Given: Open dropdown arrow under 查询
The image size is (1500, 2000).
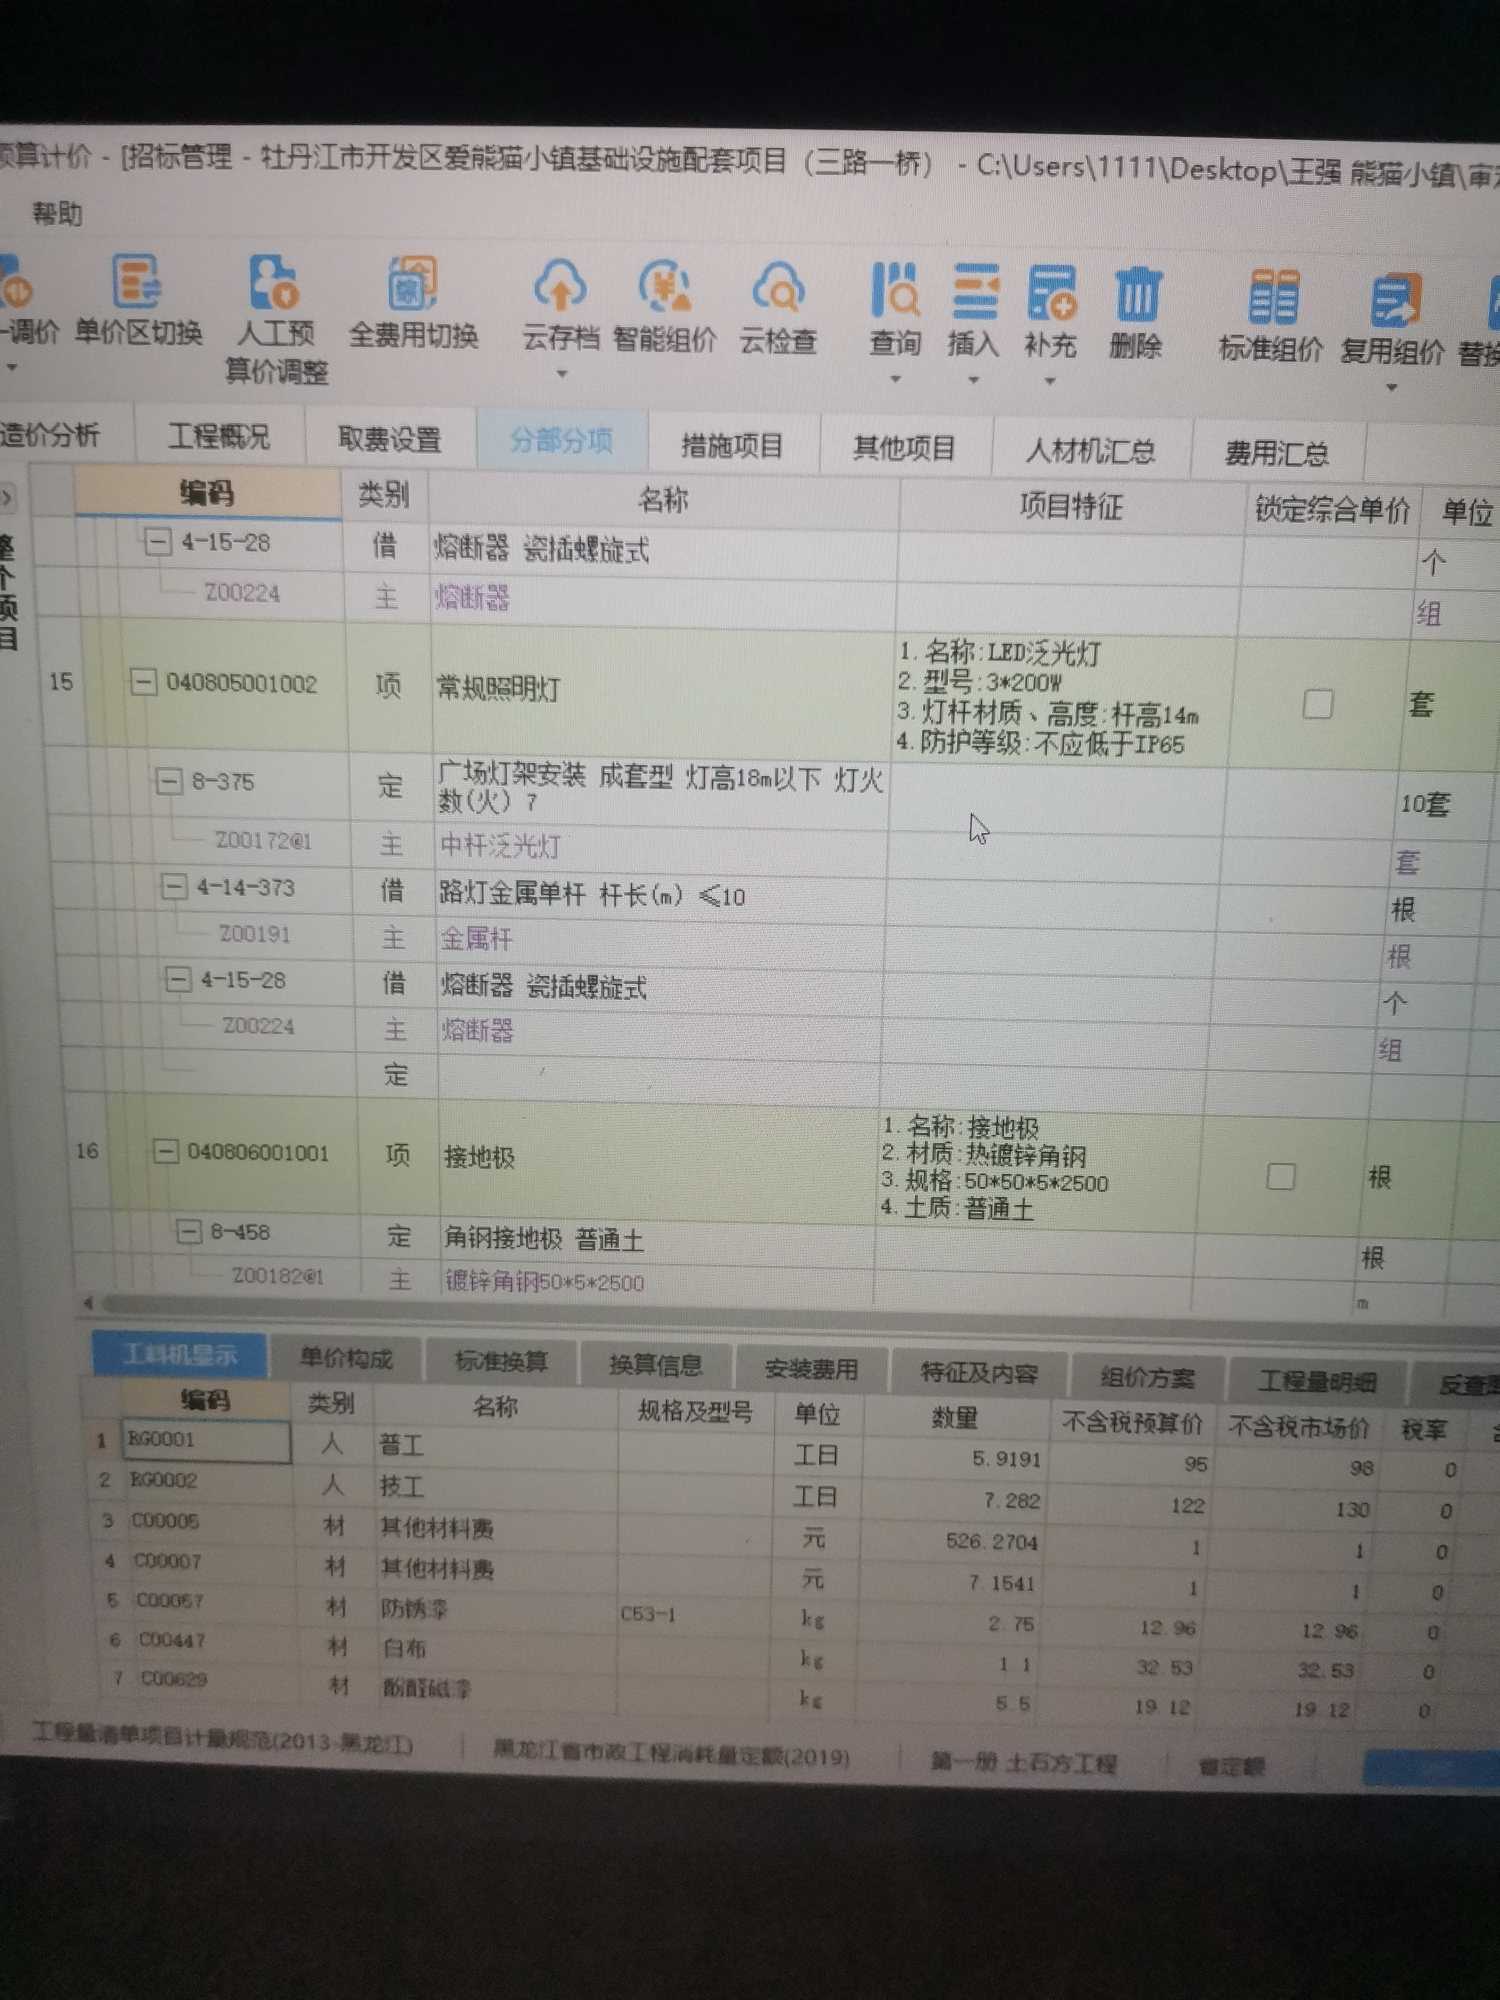Looking at the screenshot, I should click(x=895, y=380).
